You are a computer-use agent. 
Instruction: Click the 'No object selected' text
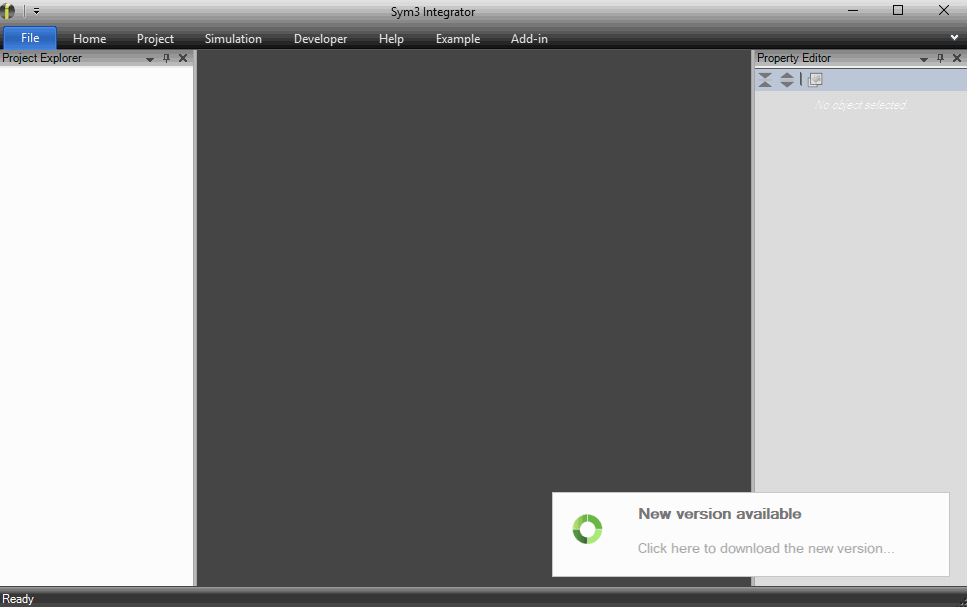[861, 105]
